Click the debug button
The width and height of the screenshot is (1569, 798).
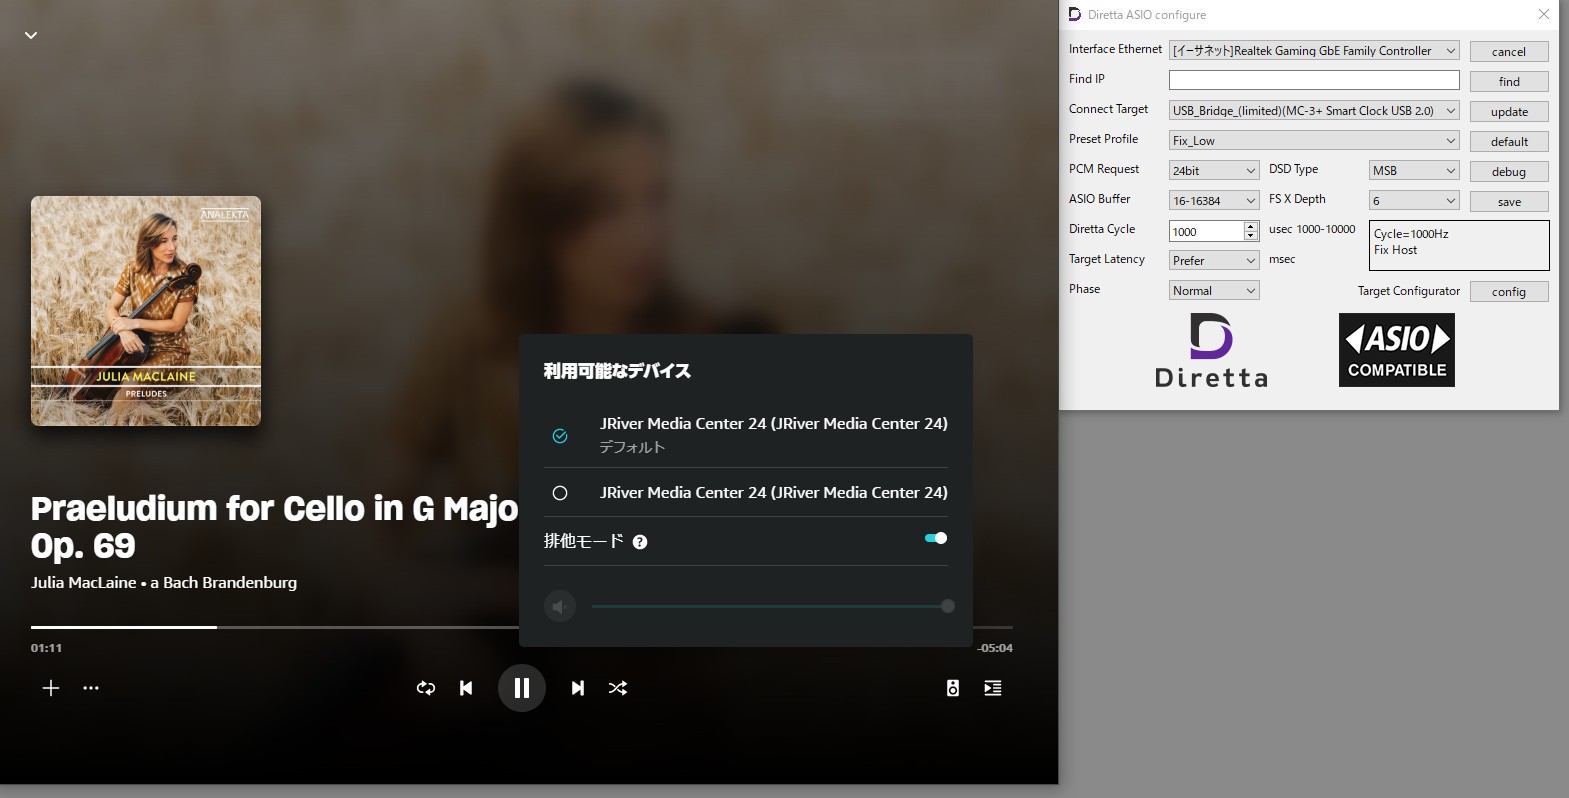tap(1509, 171)
